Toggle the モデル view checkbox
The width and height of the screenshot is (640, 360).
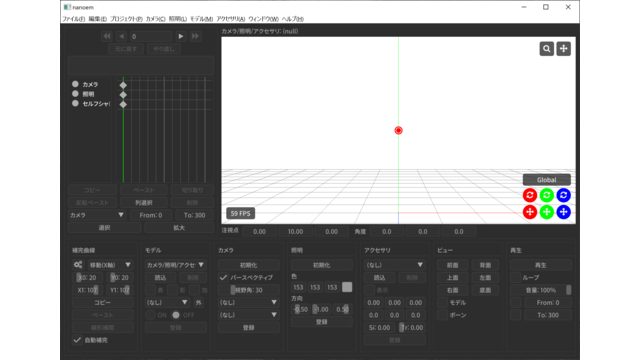pos(442,302)
